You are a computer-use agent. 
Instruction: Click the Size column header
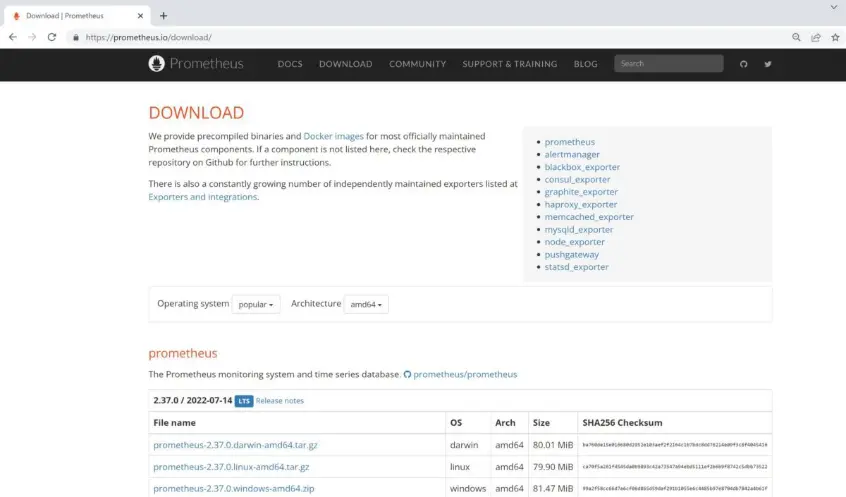click(541, 423)
